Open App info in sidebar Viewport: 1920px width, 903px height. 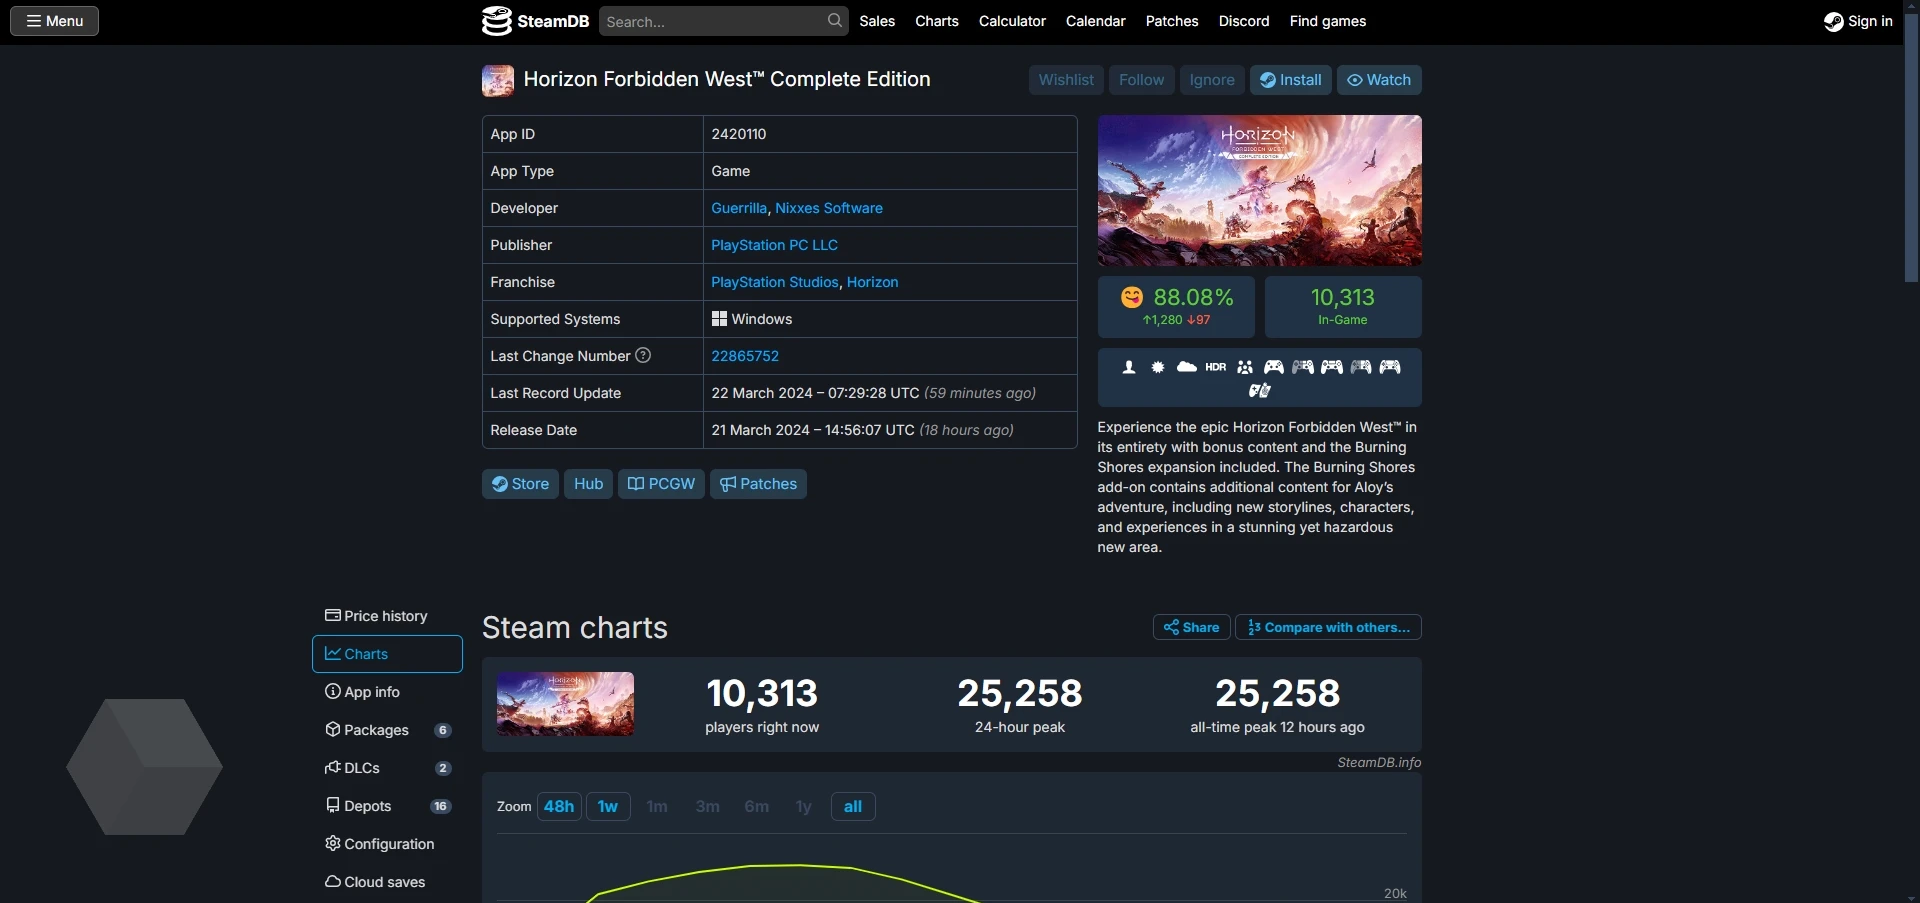(x=387, y=692)
